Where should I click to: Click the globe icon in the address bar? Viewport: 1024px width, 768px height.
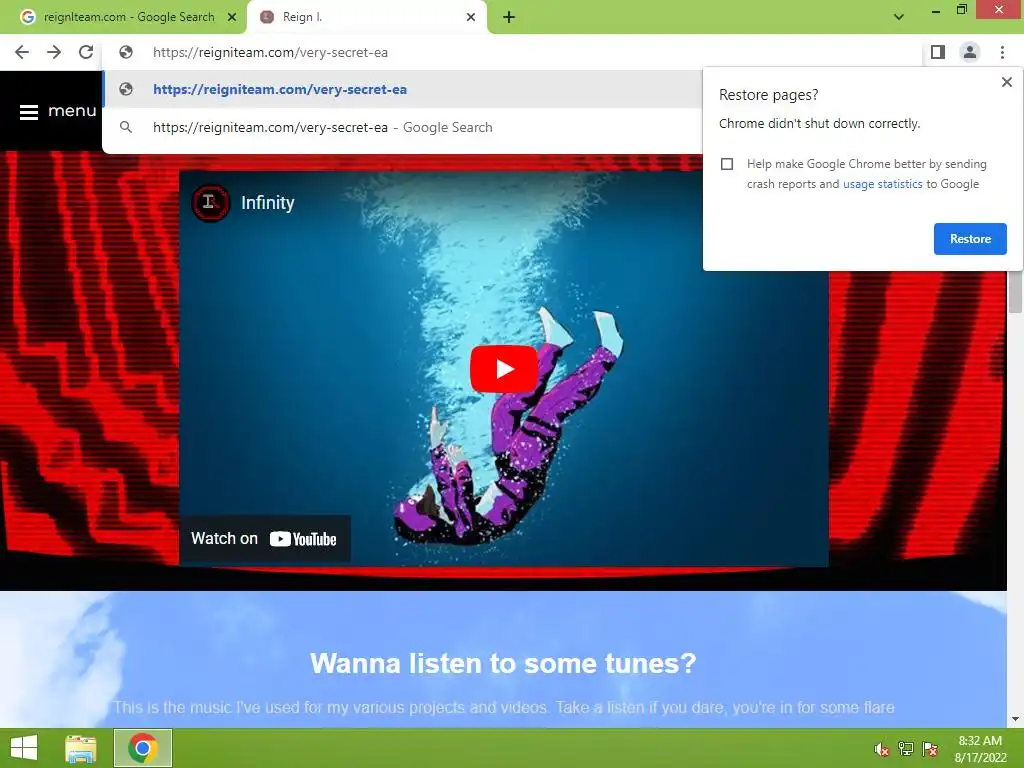click(126, 52)
